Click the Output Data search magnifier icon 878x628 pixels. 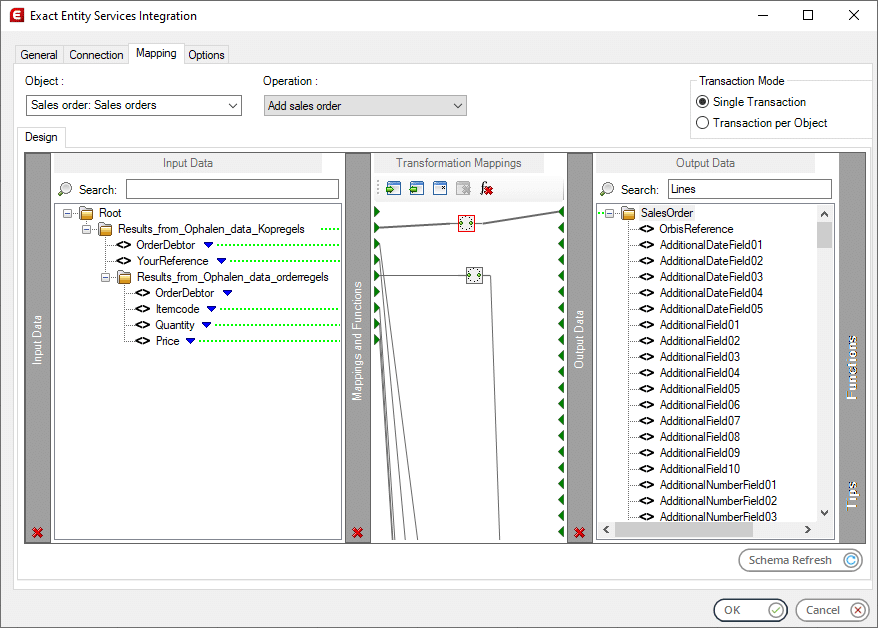(x=607, y=189)
